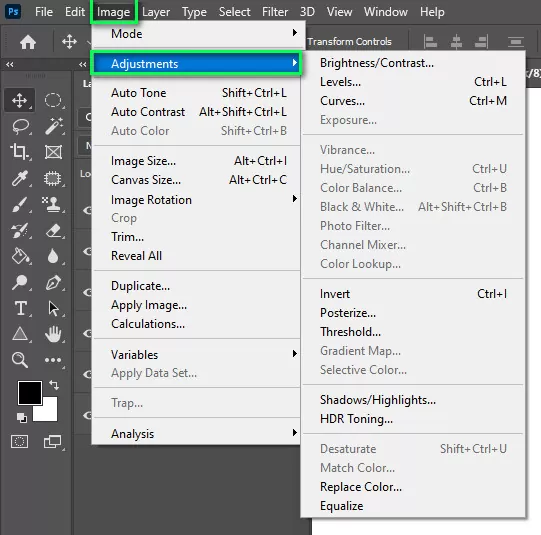Open the black foreground color swatch
Image resolution: width=541 pixels, height=535 pixels.
tap(30, 393)
